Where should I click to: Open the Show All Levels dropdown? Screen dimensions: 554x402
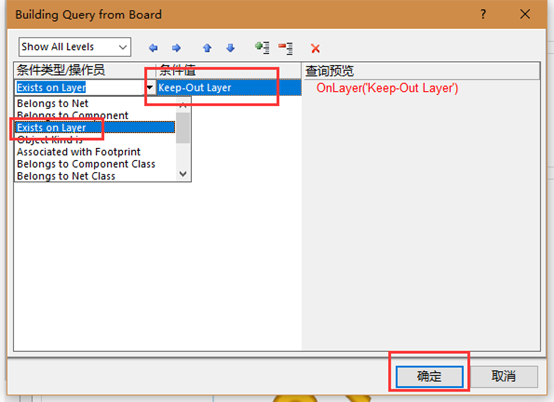(75, 47)
